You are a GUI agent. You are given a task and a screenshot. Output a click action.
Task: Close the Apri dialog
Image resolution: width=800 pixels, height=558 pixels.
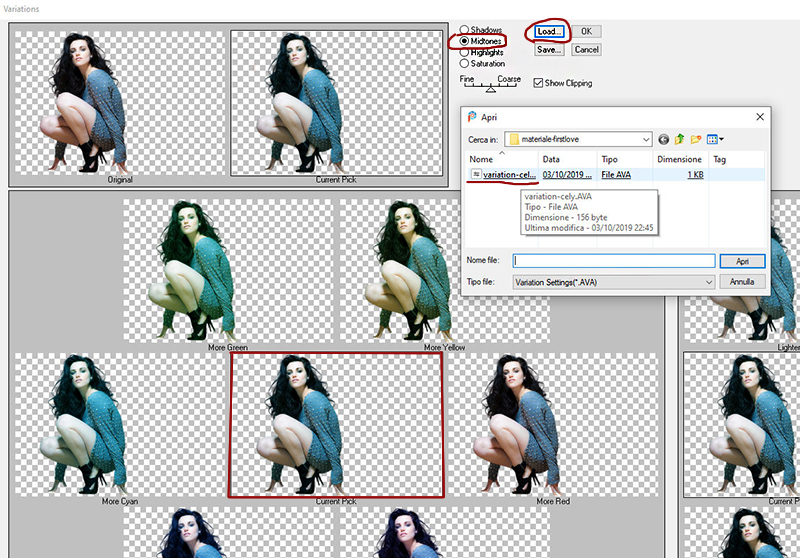pyautogui.click(x=760, y=117)
